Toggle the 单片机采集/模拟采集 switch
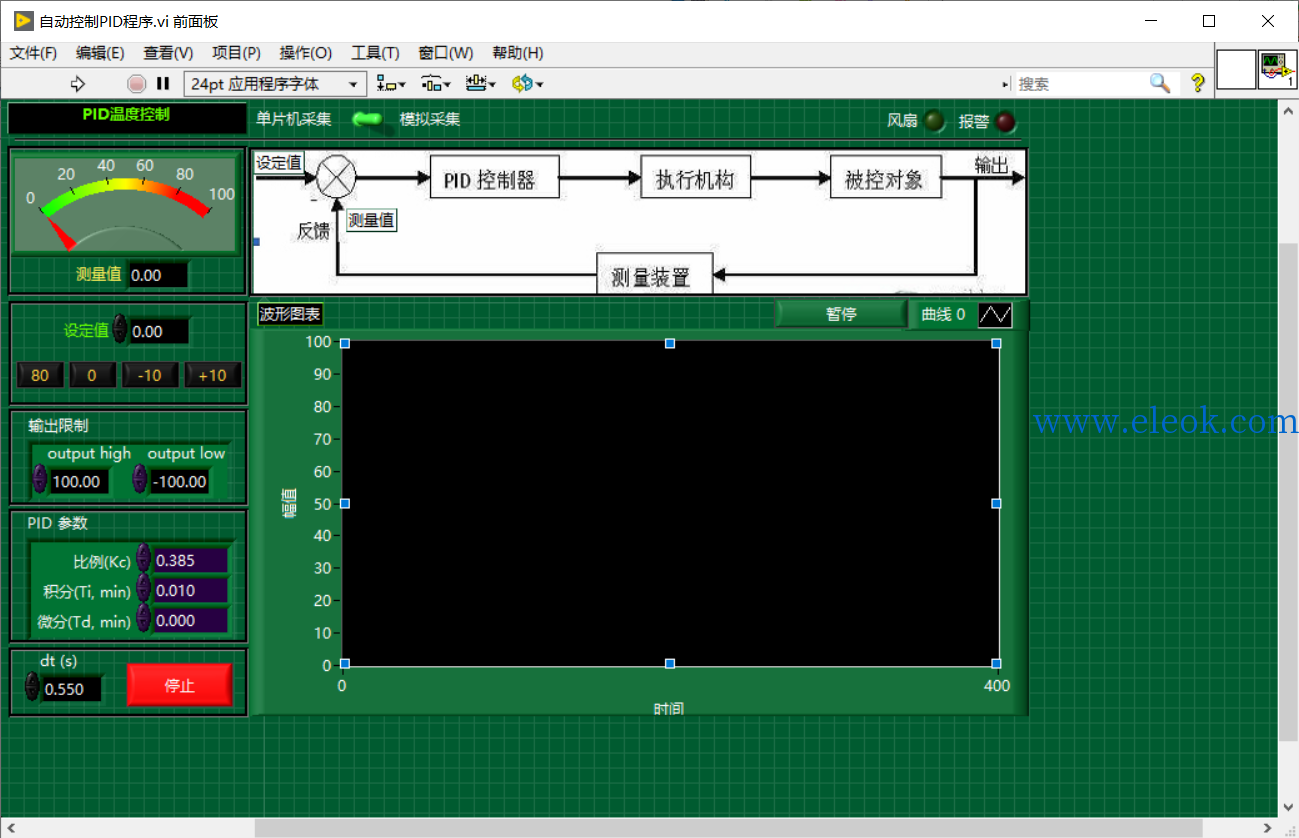Screen dimensions: 1299x838 [367, 120]
